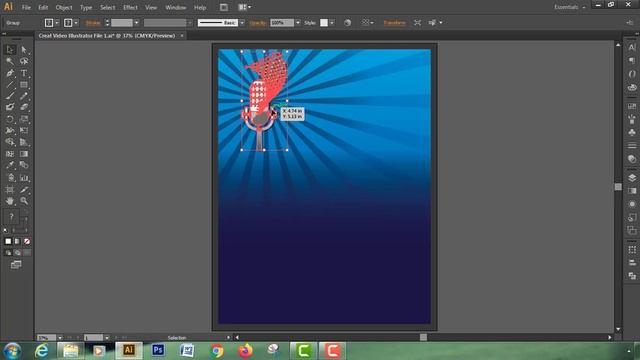Select the Free Transform tool
640x360 pixels.
pos(24,131)
